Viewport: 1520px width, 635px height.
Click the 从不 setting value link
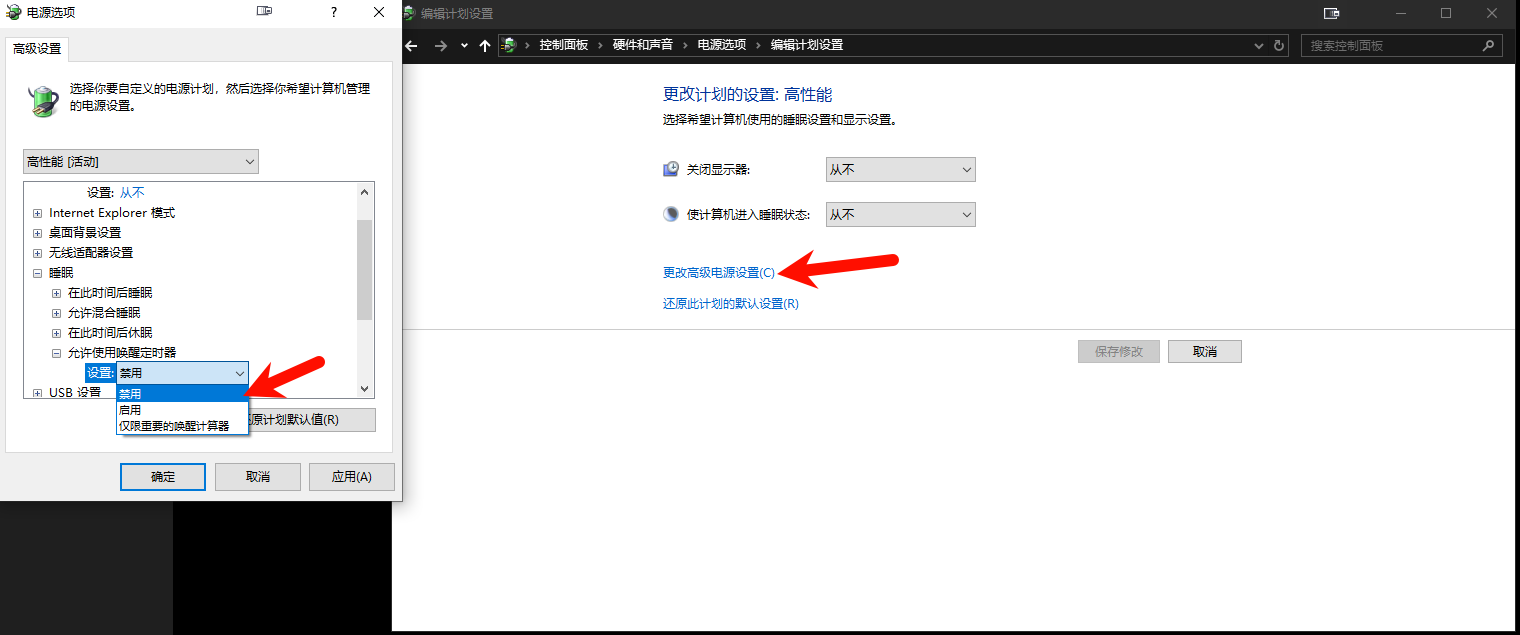(x=132, y=192)
